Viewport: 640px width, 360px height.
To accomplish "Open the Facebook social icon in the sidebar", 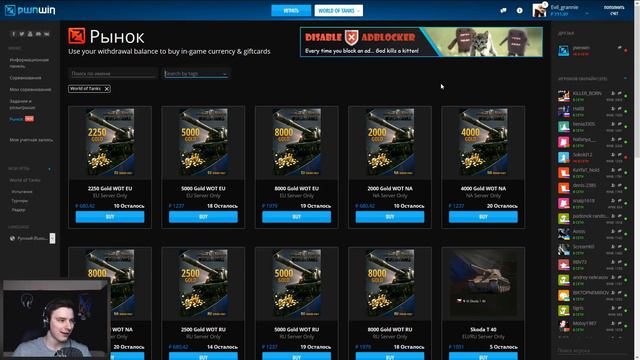I will click(13, 34).
